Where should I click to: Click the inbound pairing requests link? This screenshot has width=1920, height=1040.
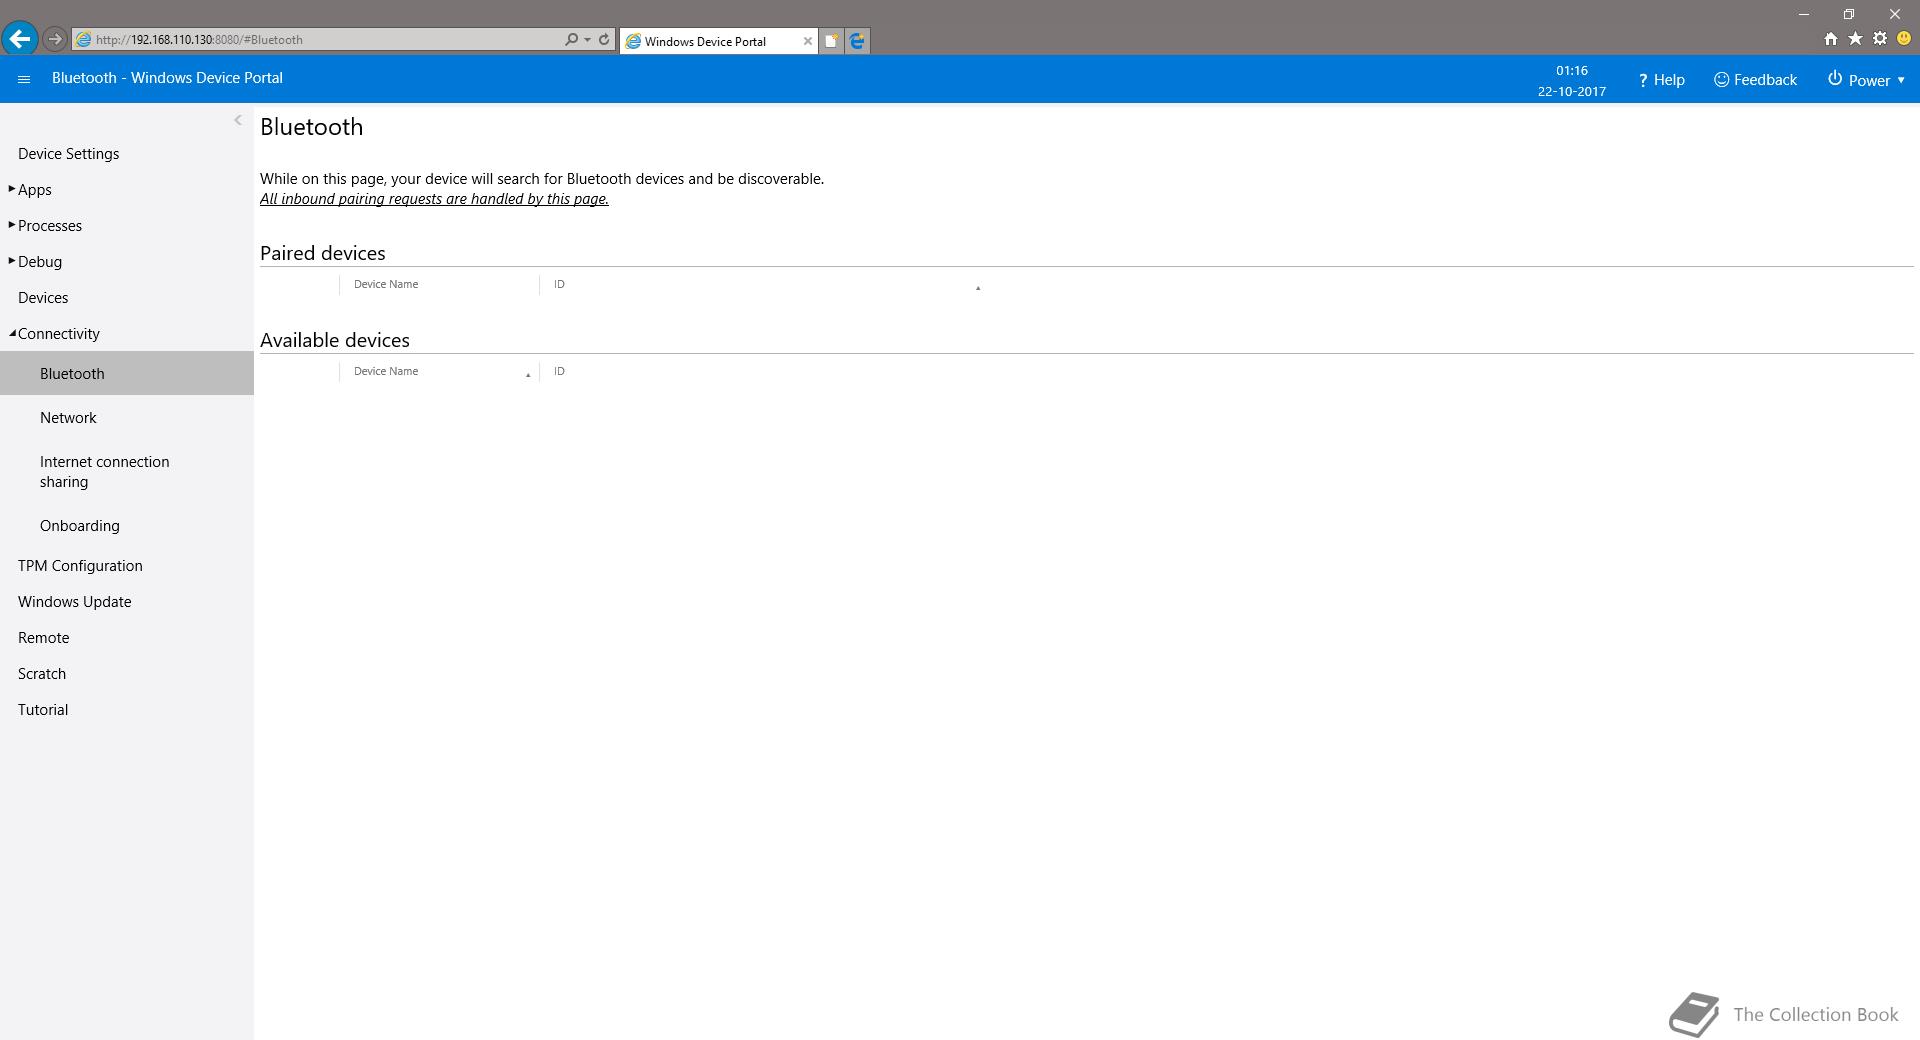pyautogui.click(x=434, y=199)
